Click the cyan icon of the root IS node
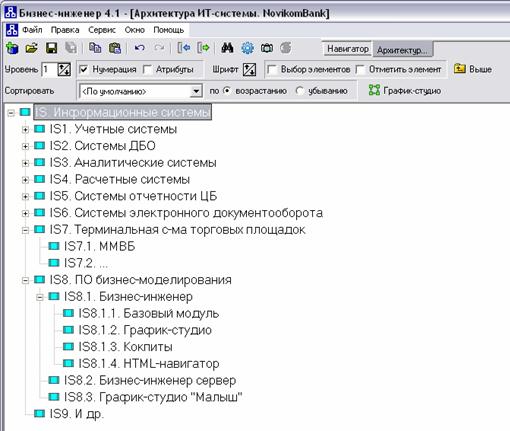Screen dimensions: 510x431 (25, 112)
